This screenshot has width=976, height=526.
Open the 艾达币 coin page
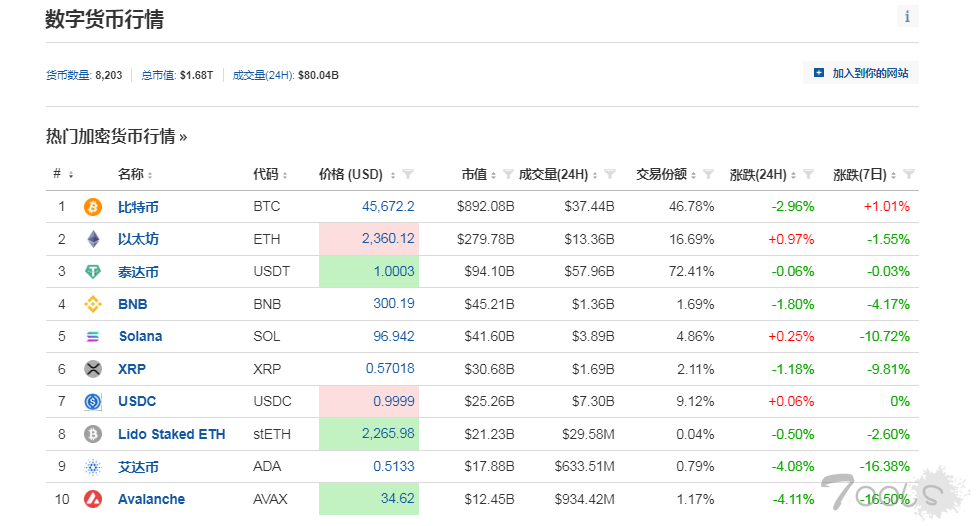[138, 467]
